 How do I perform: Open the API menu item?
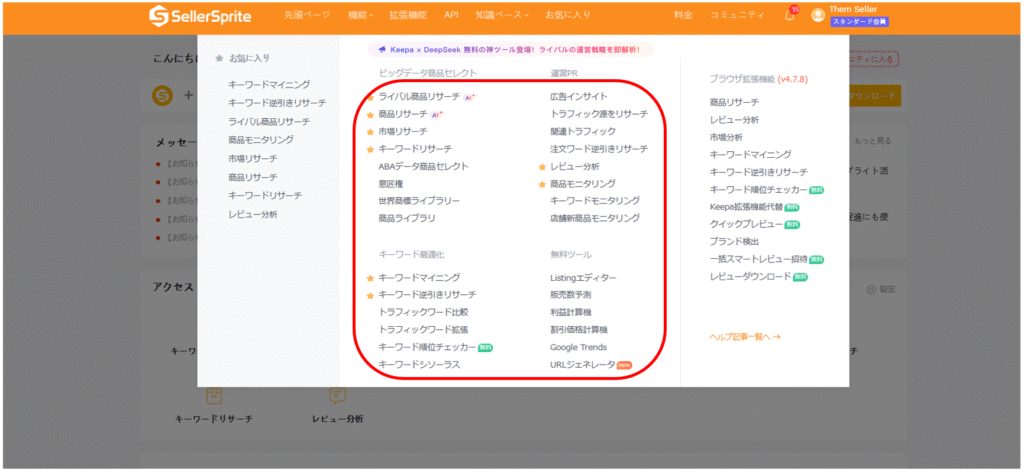click(451, 15)
